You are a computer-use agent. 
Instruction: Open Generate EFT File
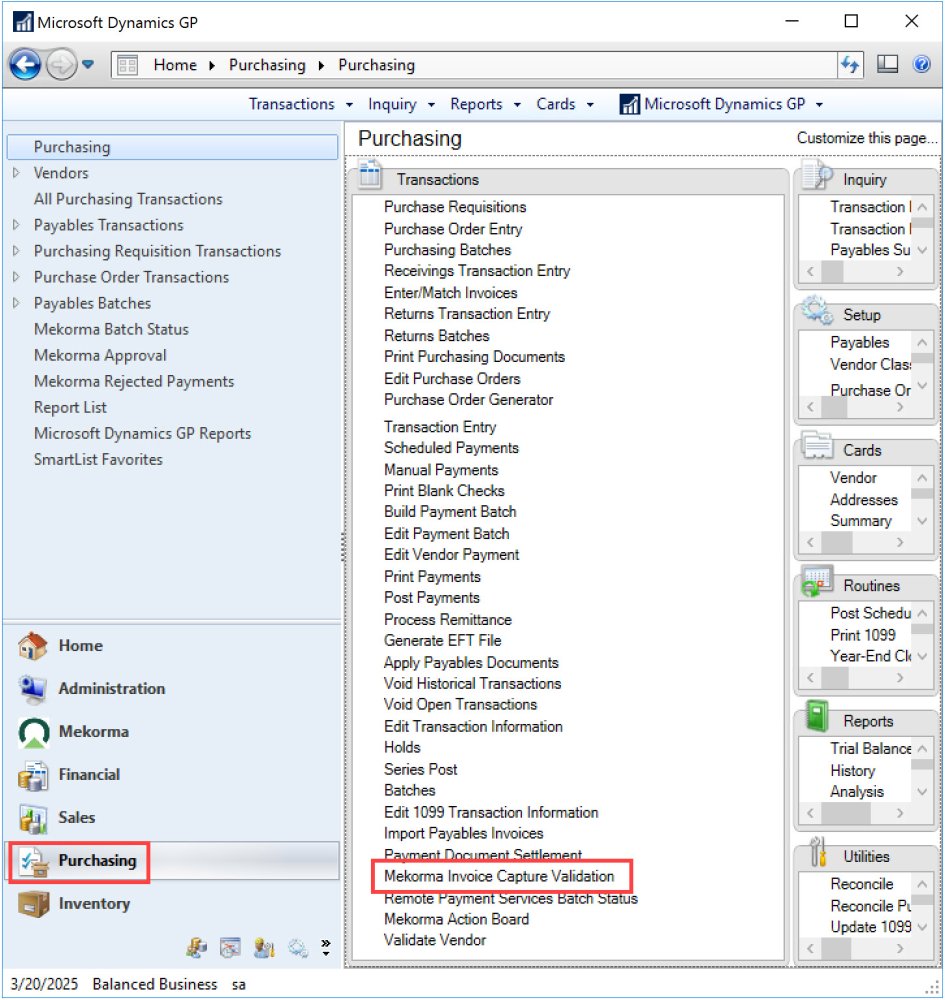pos(442,641)
